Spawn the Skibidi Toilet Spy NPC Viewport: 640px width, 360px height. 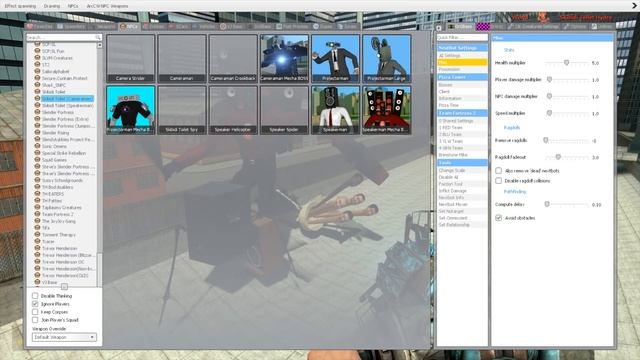[182, 110]
